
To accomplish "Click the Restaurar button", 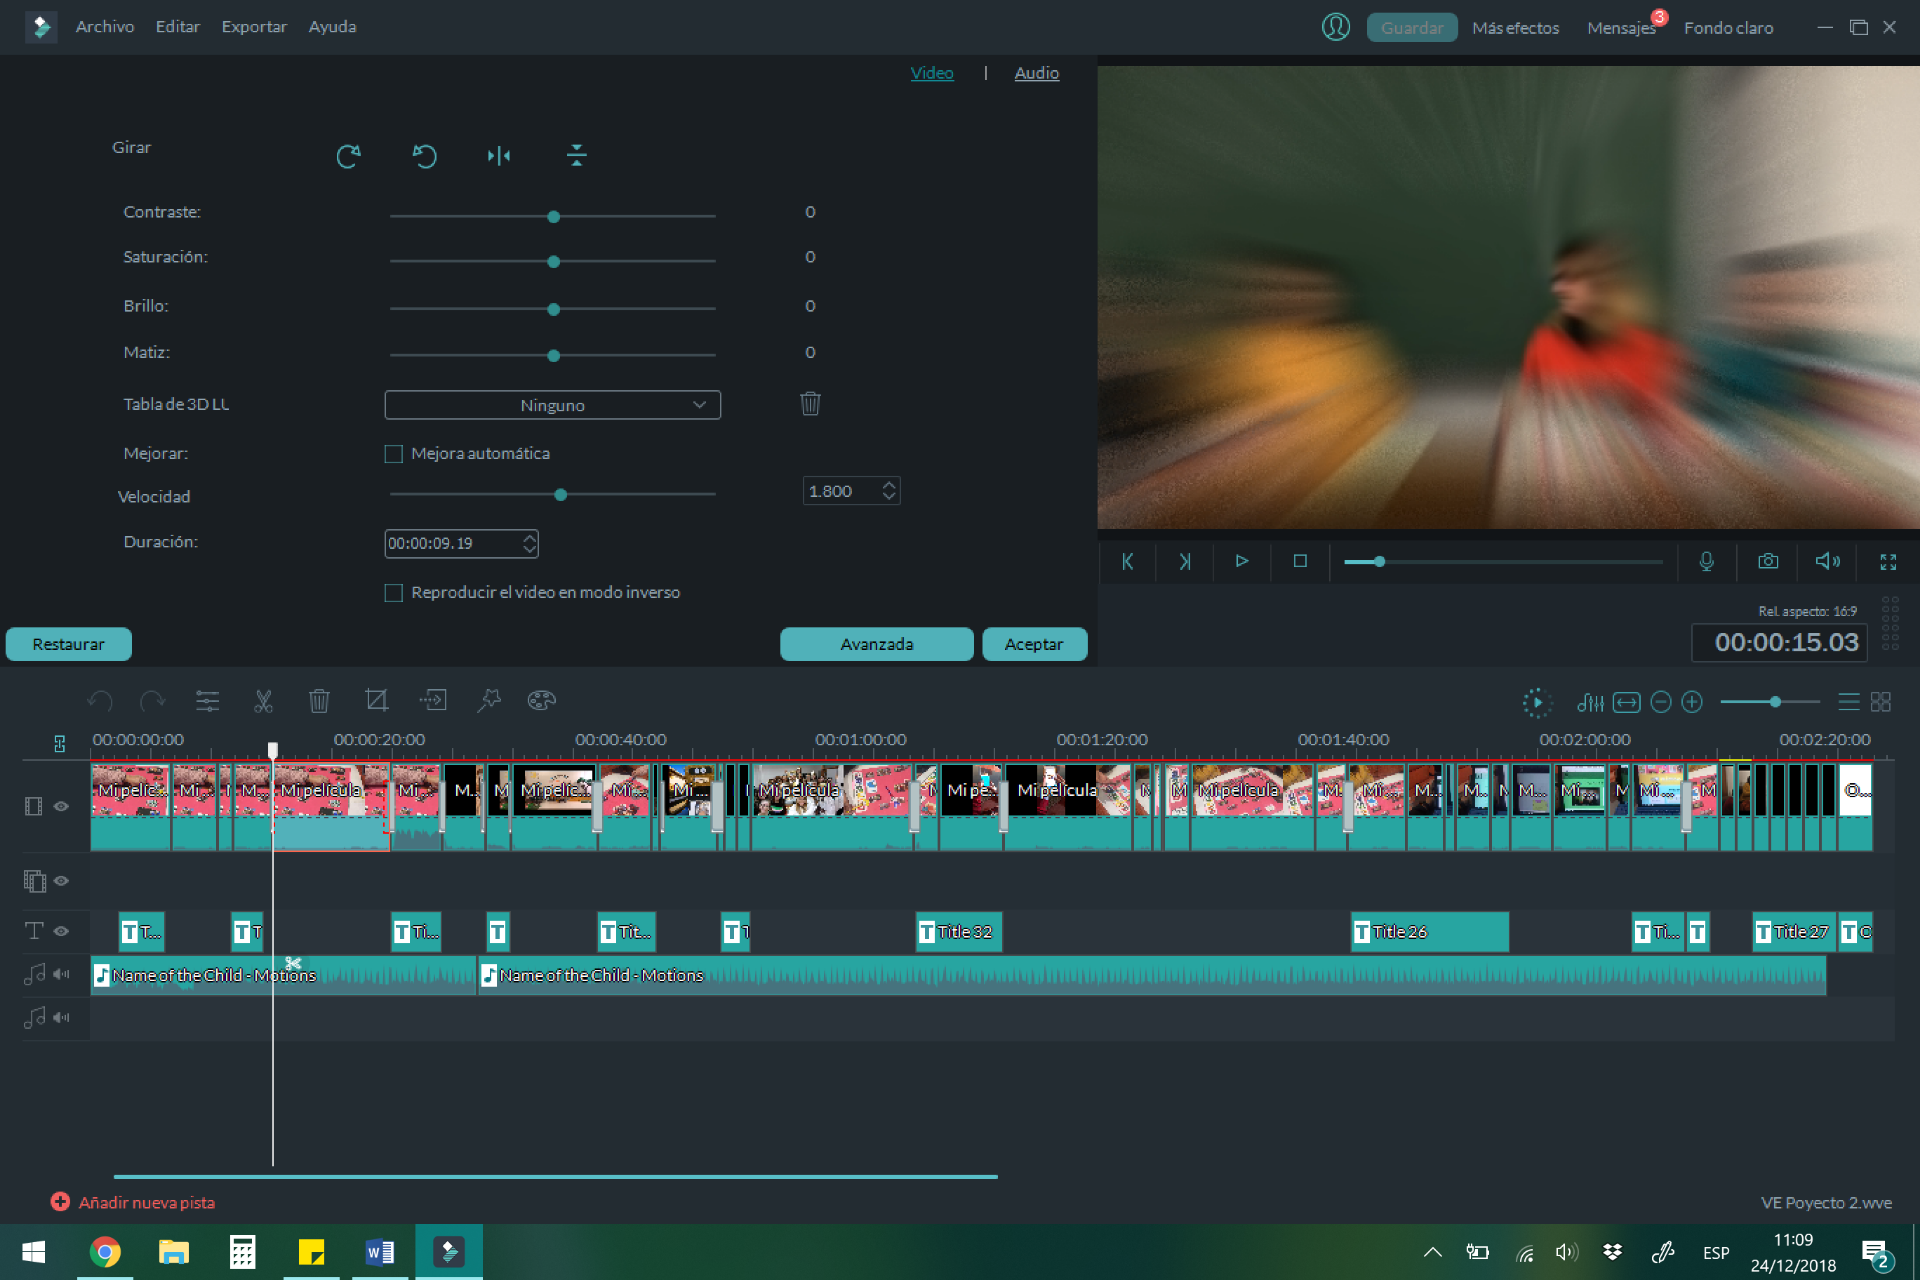I will 68,644.
